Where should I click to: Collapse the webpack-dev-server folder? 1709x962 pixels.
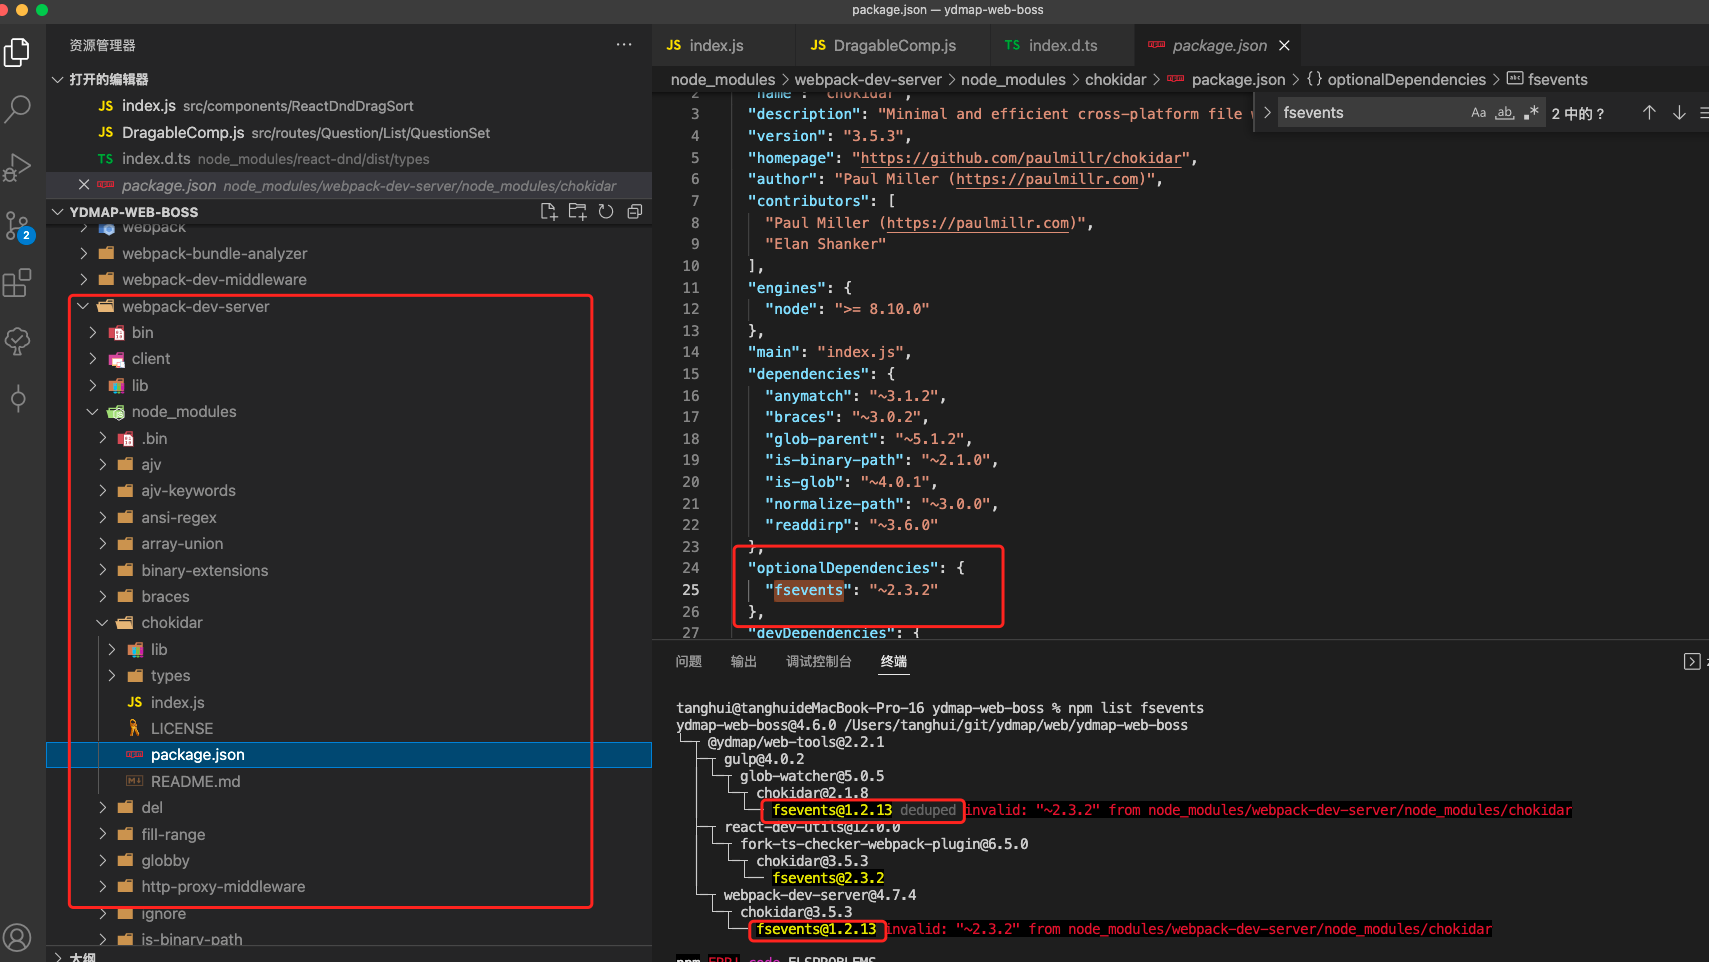tap(83, 306)
